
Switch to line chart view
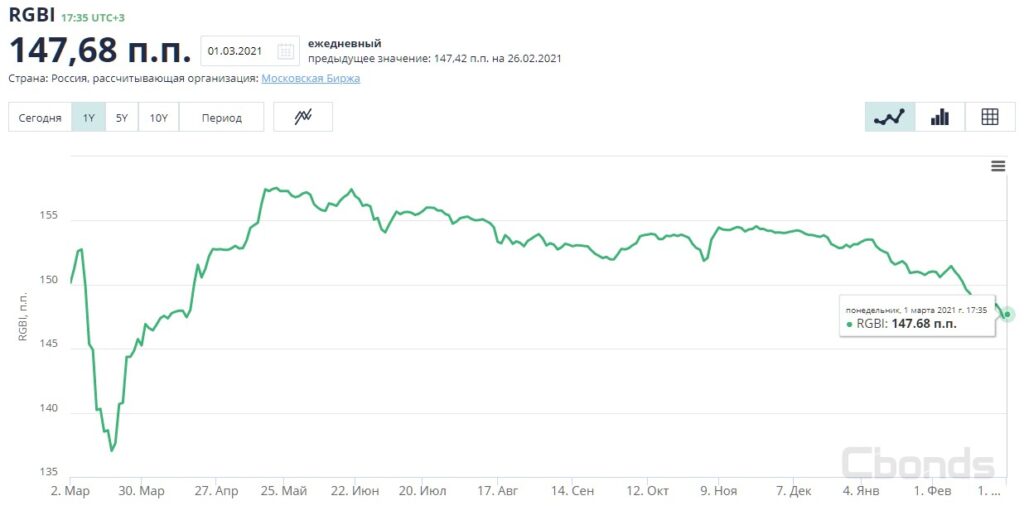point(889,117)
